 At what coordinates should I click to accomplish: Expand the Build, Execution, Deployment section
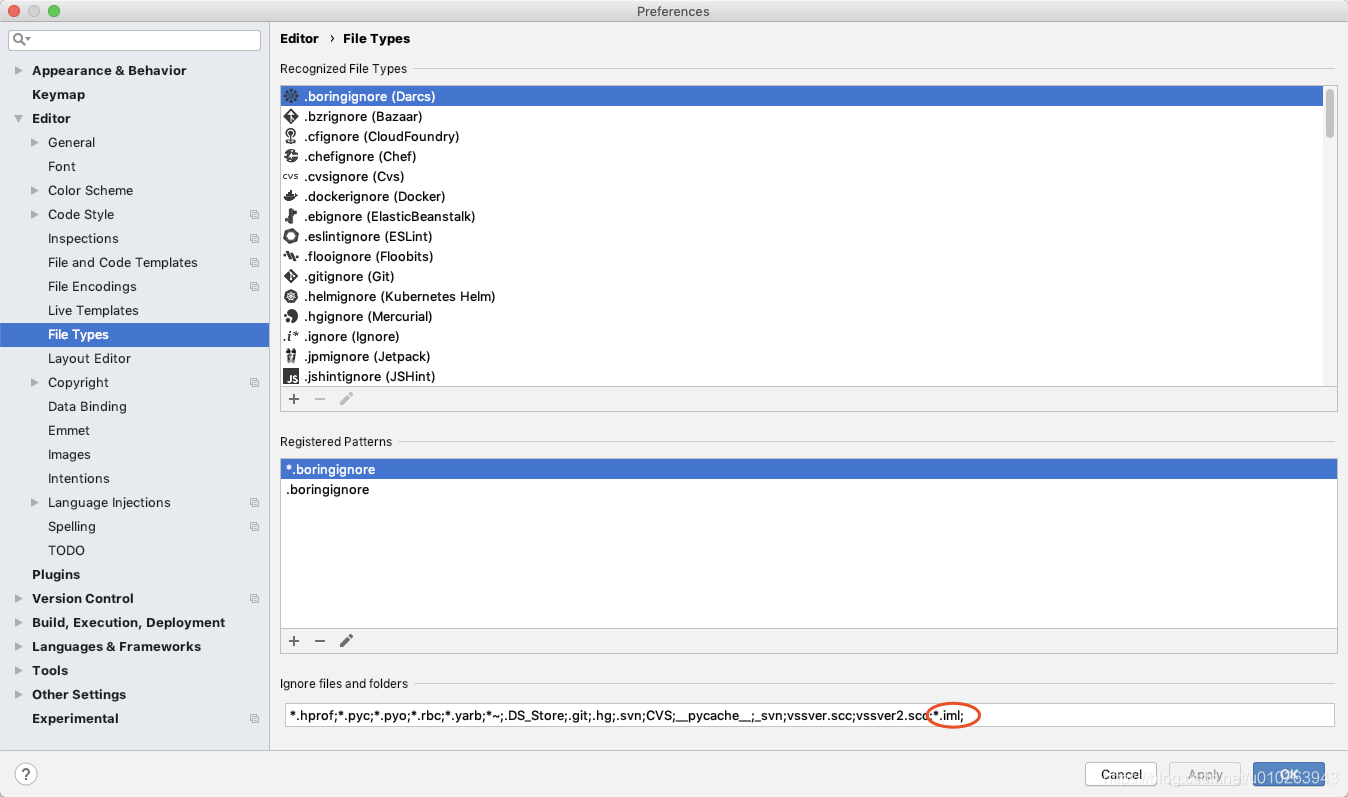(x=18, y=622)
